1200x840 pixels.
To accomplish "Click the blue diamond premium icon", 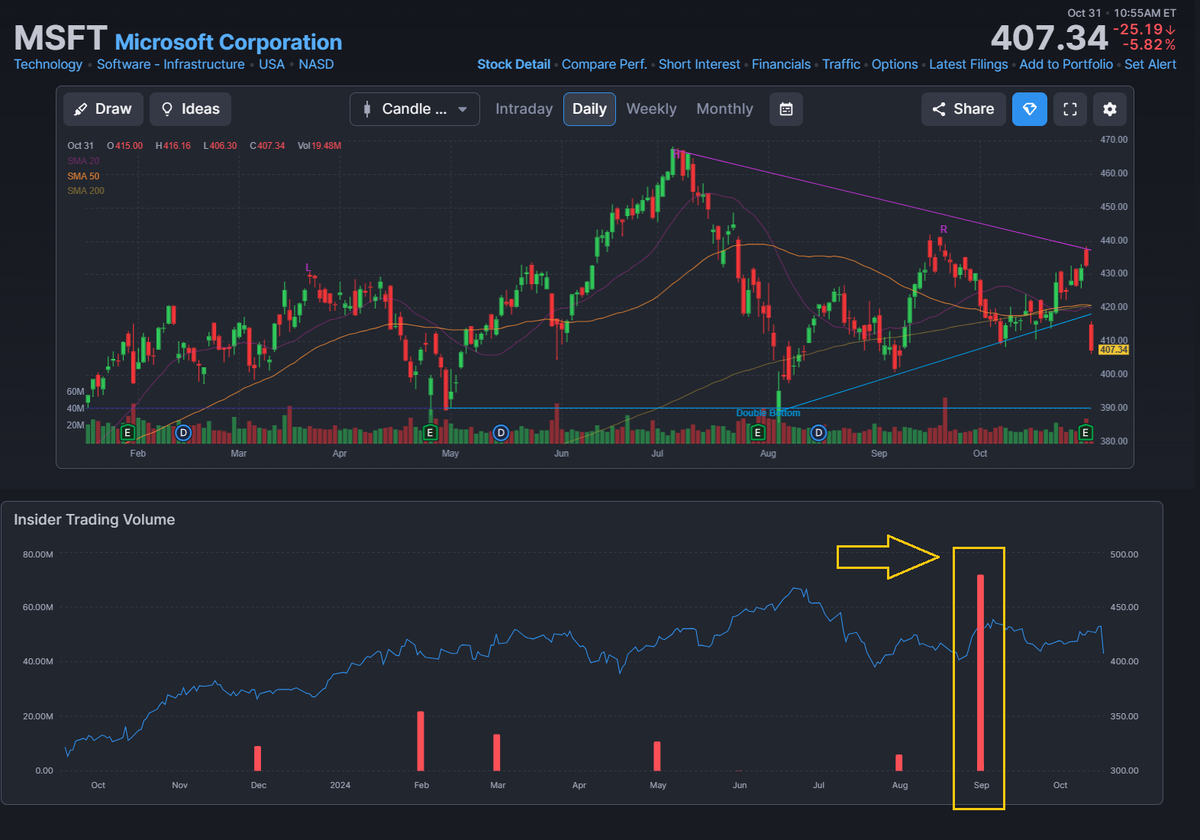I will 1030,109.
